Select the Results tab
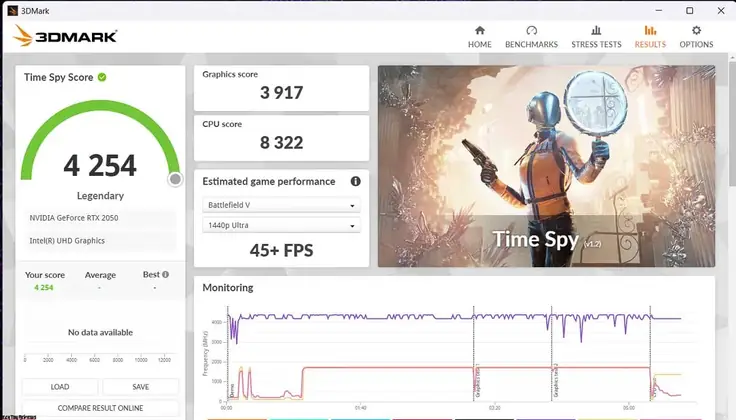This screenshot has height=420, width=736. point(650,37)
